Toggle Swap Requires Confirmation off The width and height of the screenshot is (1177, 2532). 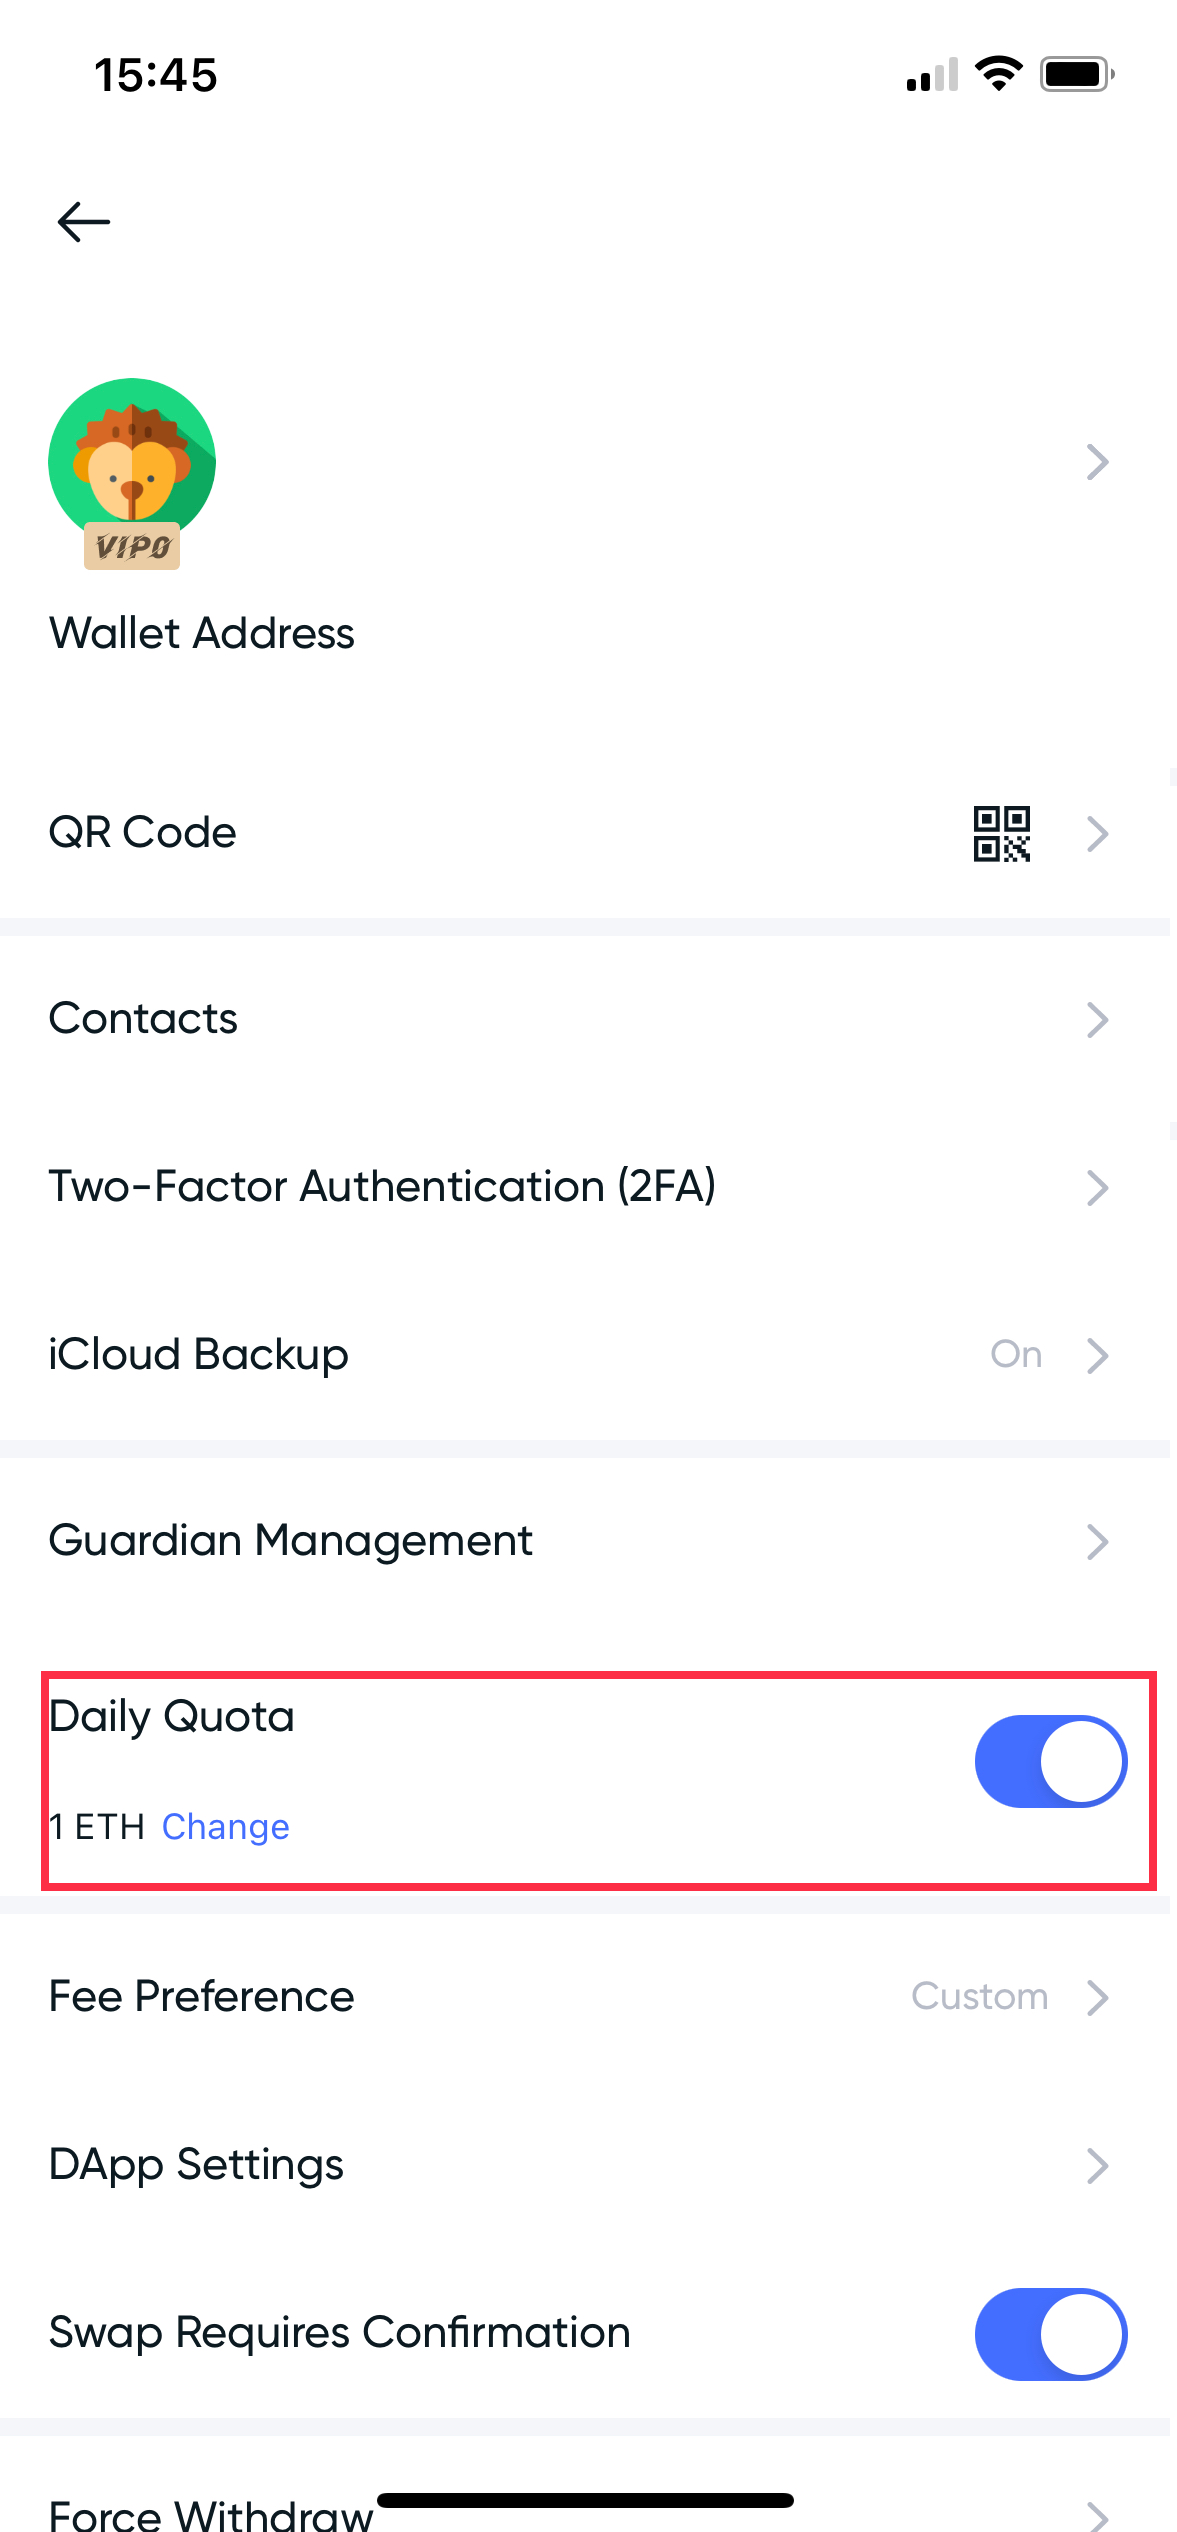pos(1050,2334)
